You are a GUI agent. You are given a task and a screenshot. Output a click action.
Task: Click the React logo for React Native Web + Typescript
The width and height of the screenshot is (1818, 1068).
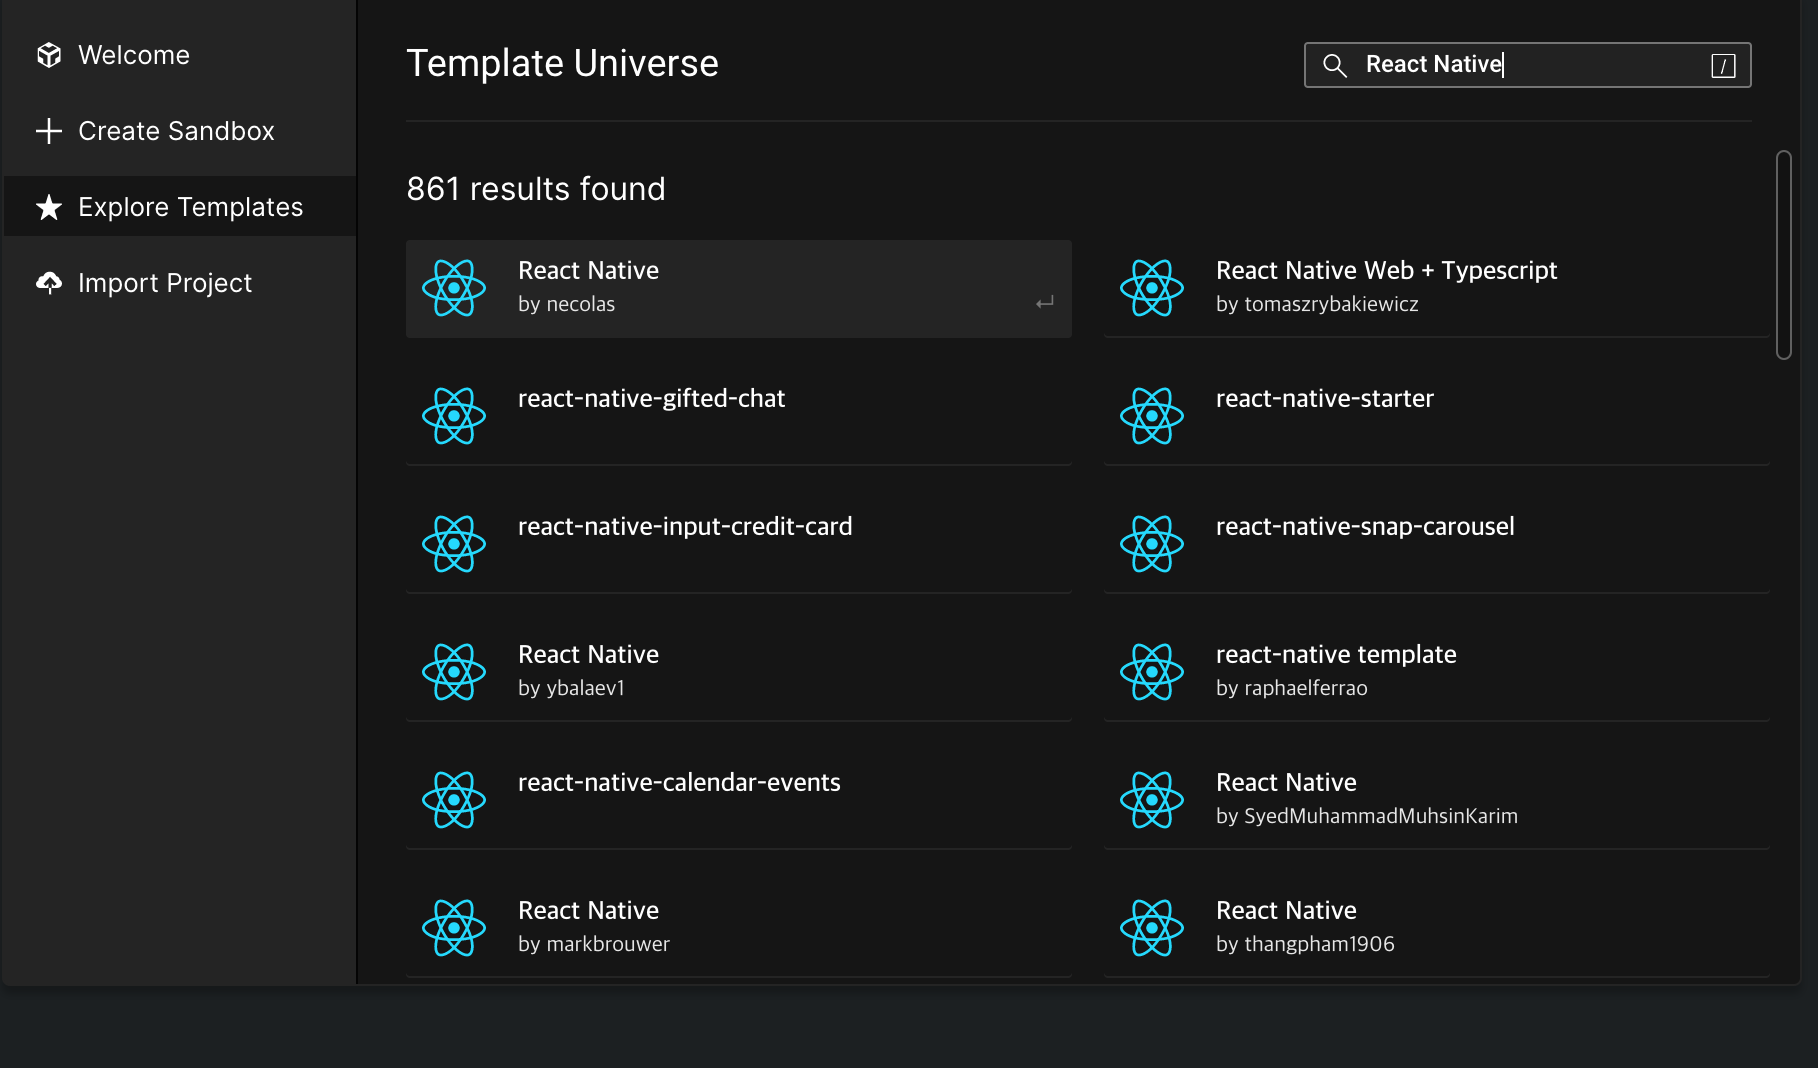(1152, 288)
